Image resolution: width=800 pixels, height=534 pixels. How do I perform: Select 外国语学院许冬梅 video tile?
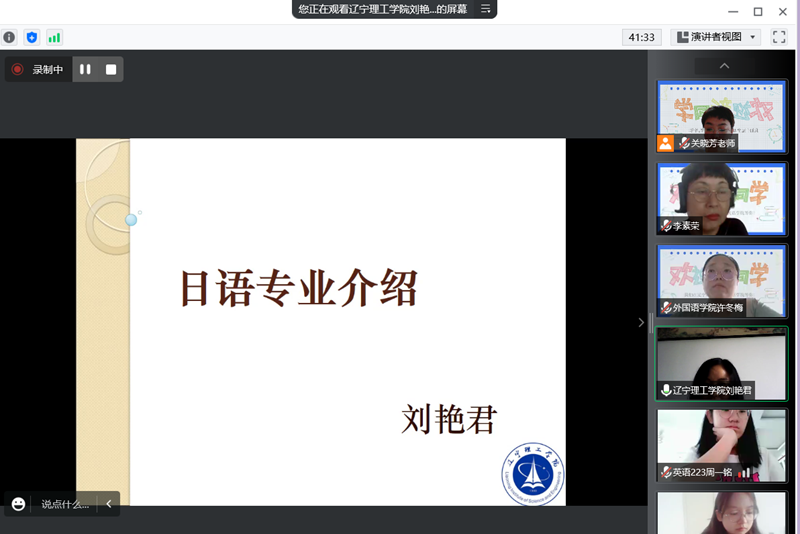[721, 281]
